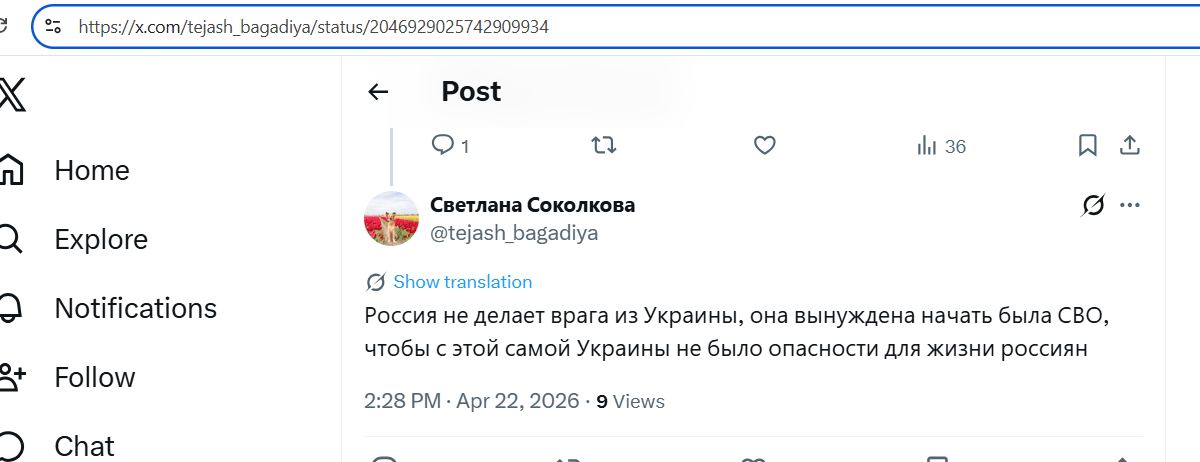Viewport: 1200px width, 462px height.
Task: Click Светлана Соколкова's profile picture
Action: [391, 218]
